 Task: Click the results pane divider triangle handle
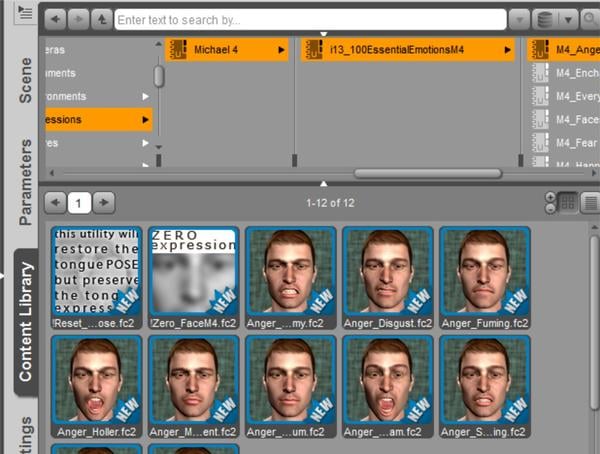click(x=324, y=184)
